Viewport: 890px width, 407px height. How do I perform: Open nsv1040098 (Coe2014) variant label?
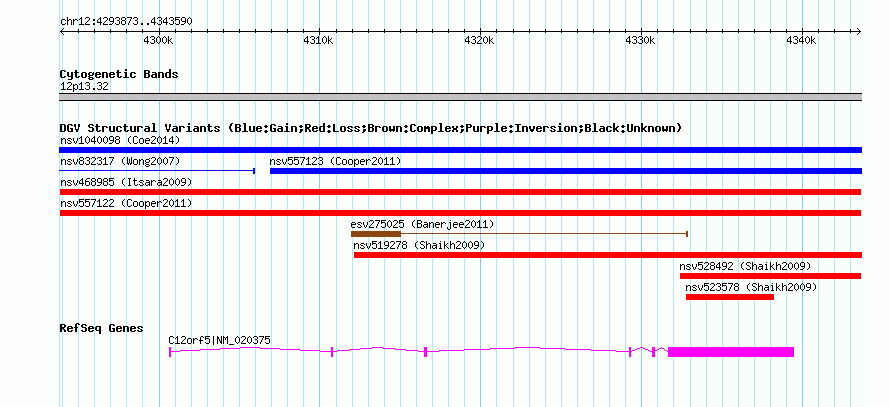coord(120,140)
